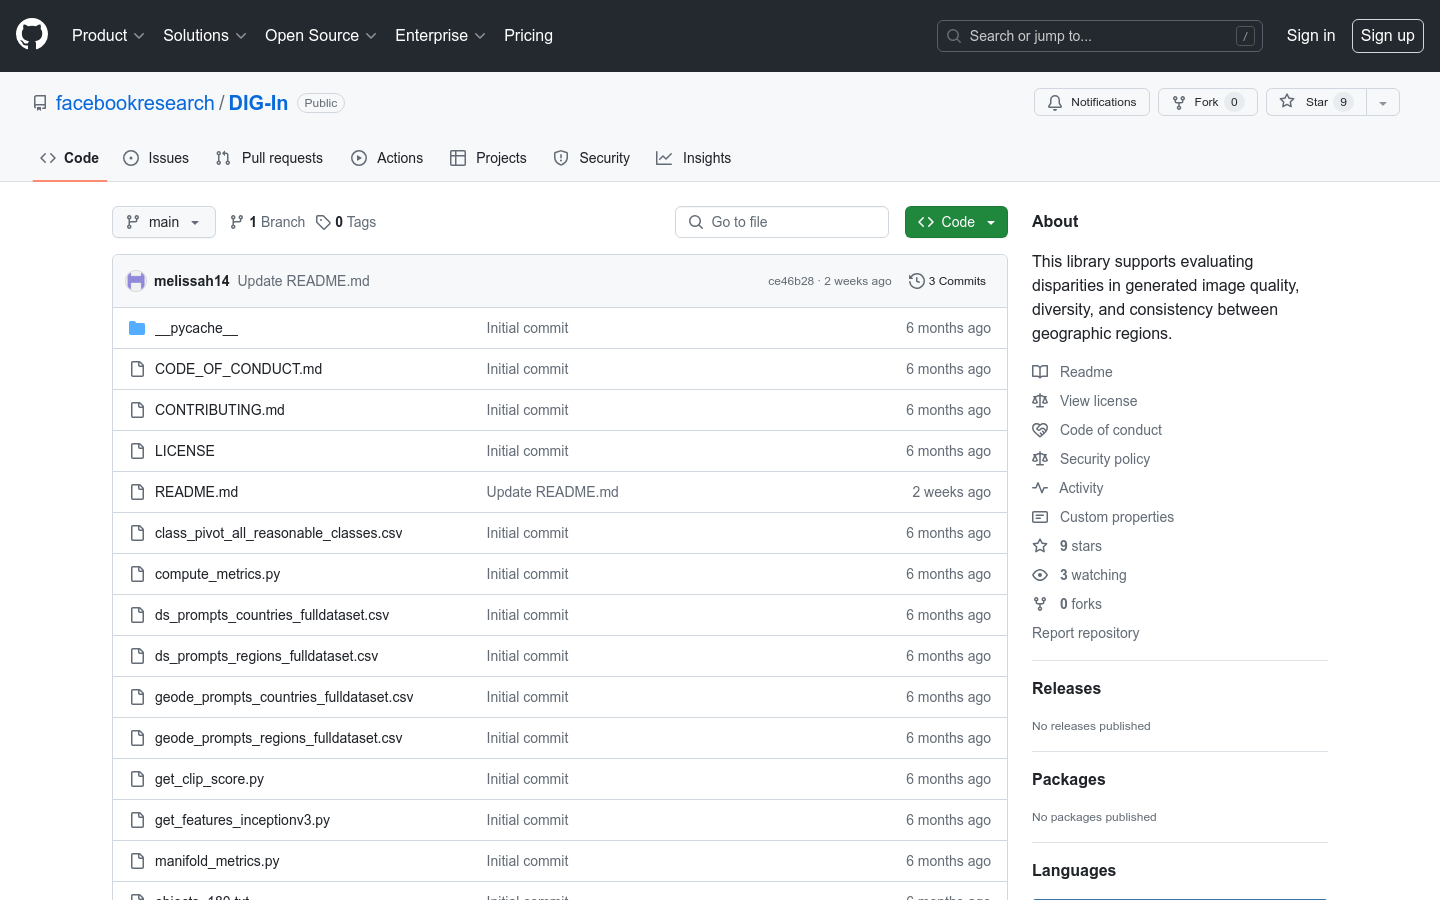This screenshot has height=900, width=1440.
Task: Open the Pull requests tab
Action: tap(269, 158)
